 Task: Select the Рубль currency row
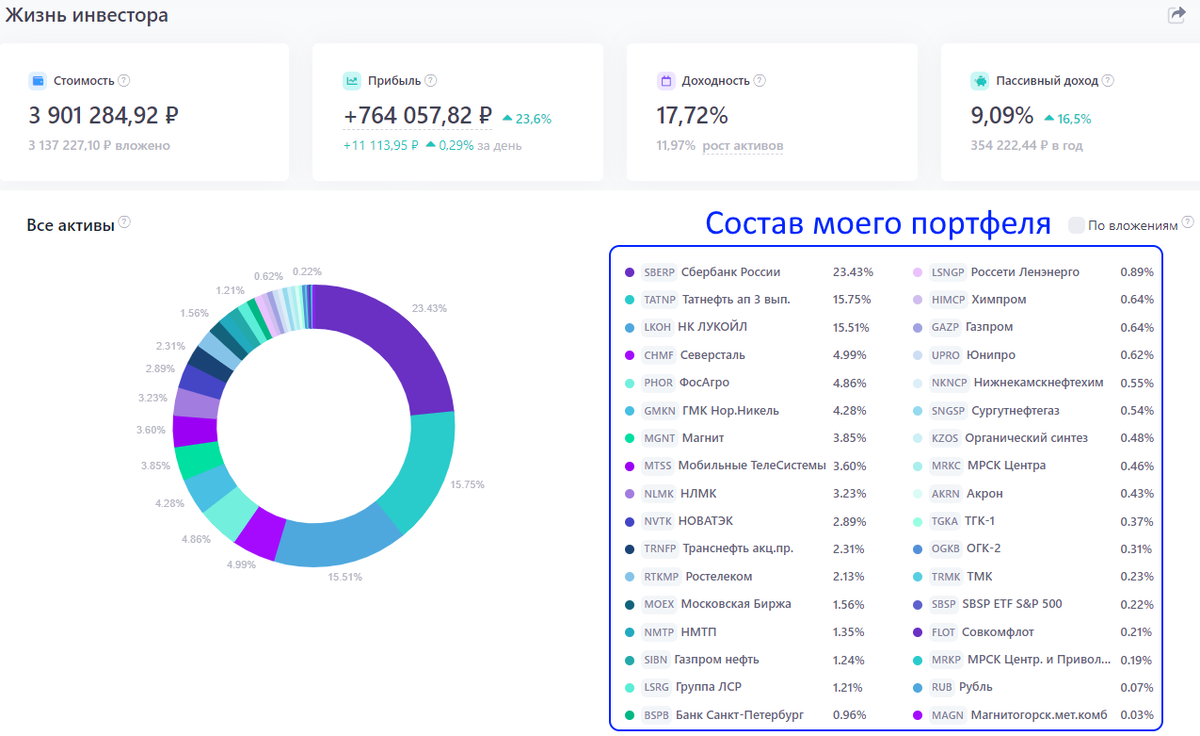1033,687
